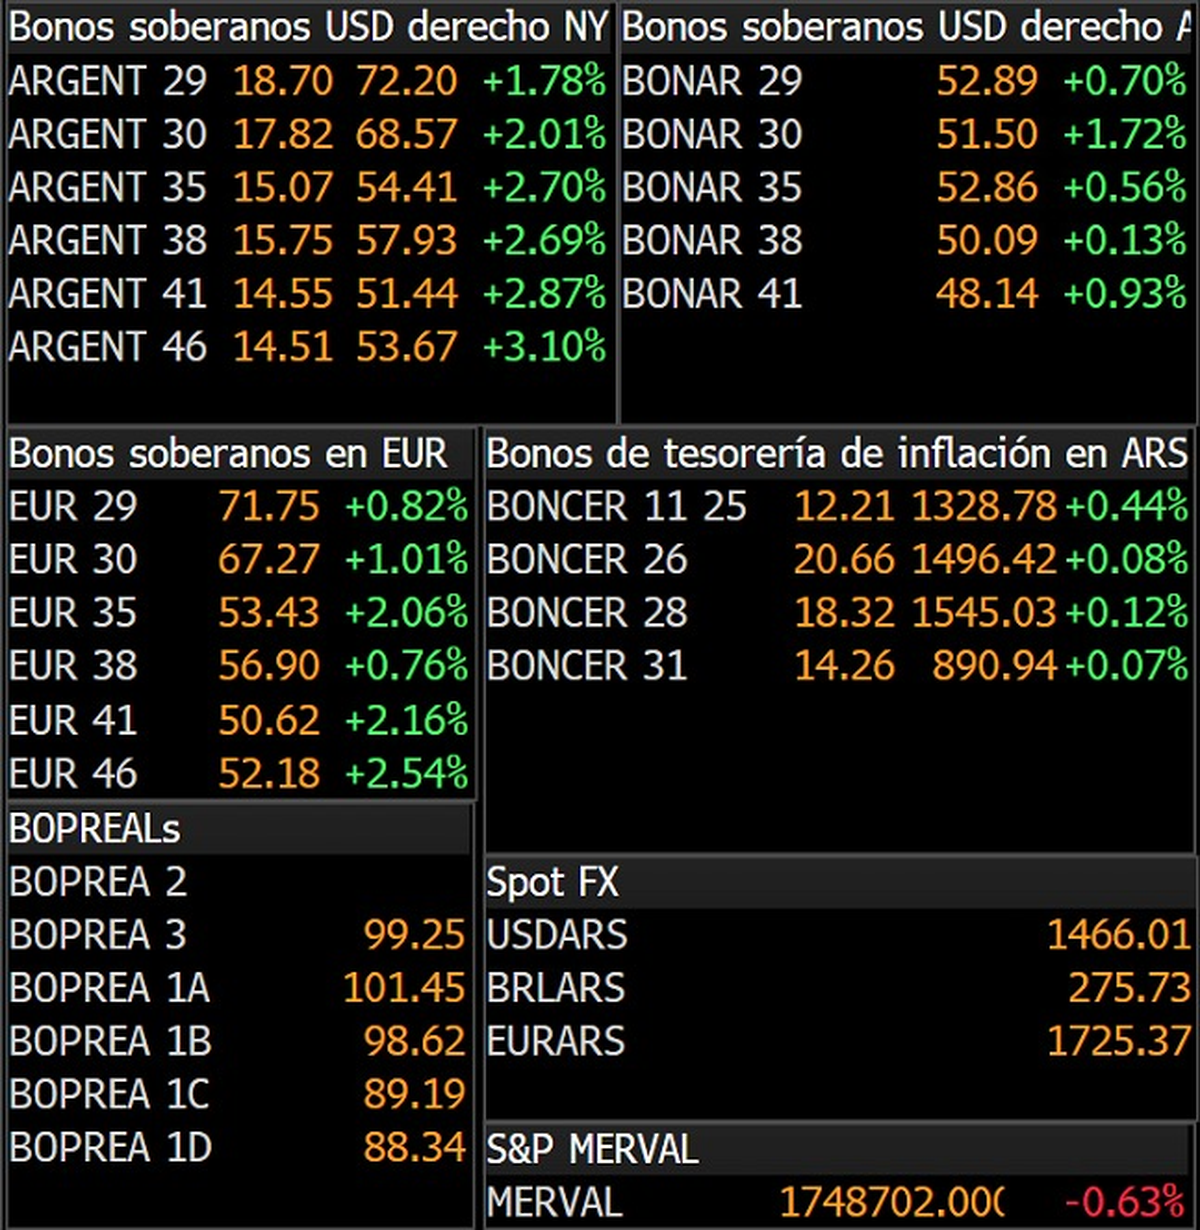Select the EUR 46 row
The height and width of the screenshot is (1230, 1200).
[x=239, y=773]
